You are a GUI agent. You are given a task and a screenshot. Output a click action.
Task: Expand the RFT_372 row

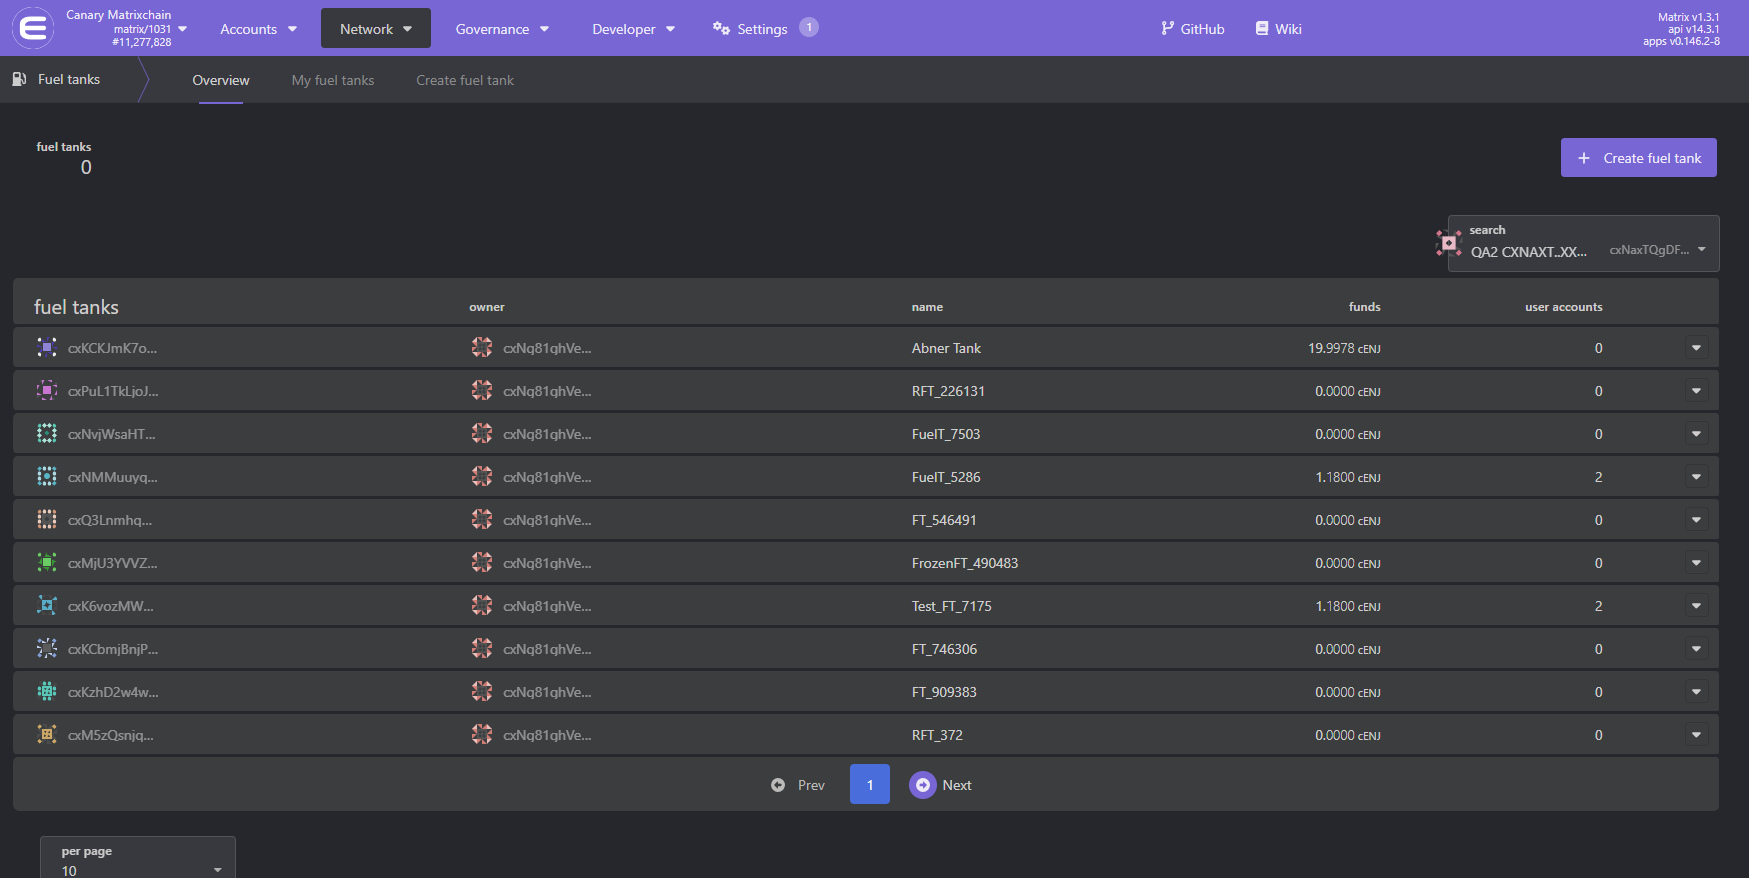coord(1696,735)
